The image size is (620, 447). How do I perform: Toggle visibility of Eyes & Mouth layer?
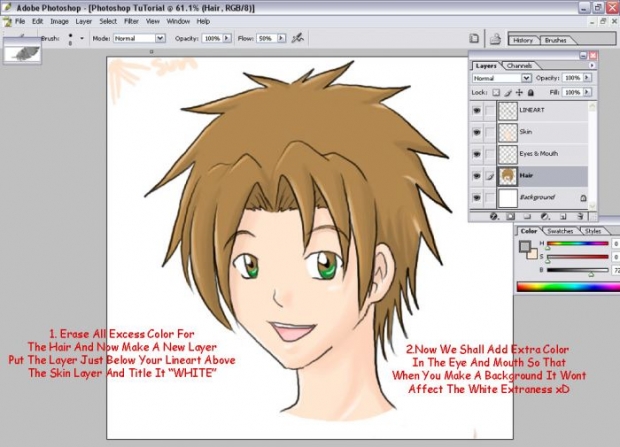[x=476, y=154]
